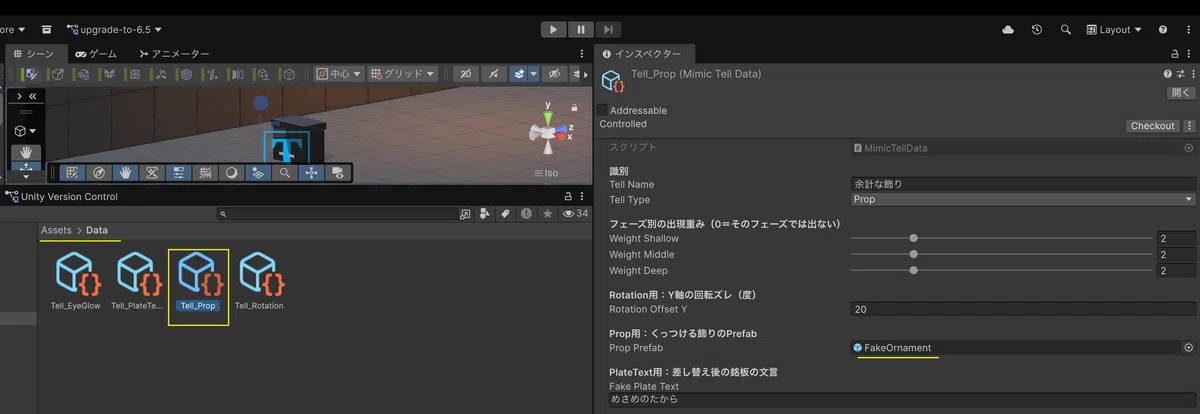Click the Weight Shallow slider
Screen dimensions: 1200x414
coord(1001,238)
